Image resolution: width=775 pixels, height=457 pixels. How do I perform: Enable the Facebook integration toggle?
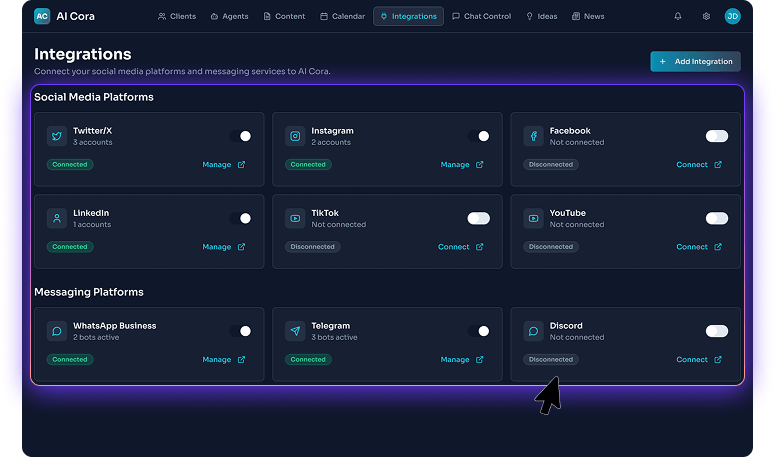point(717,136)
